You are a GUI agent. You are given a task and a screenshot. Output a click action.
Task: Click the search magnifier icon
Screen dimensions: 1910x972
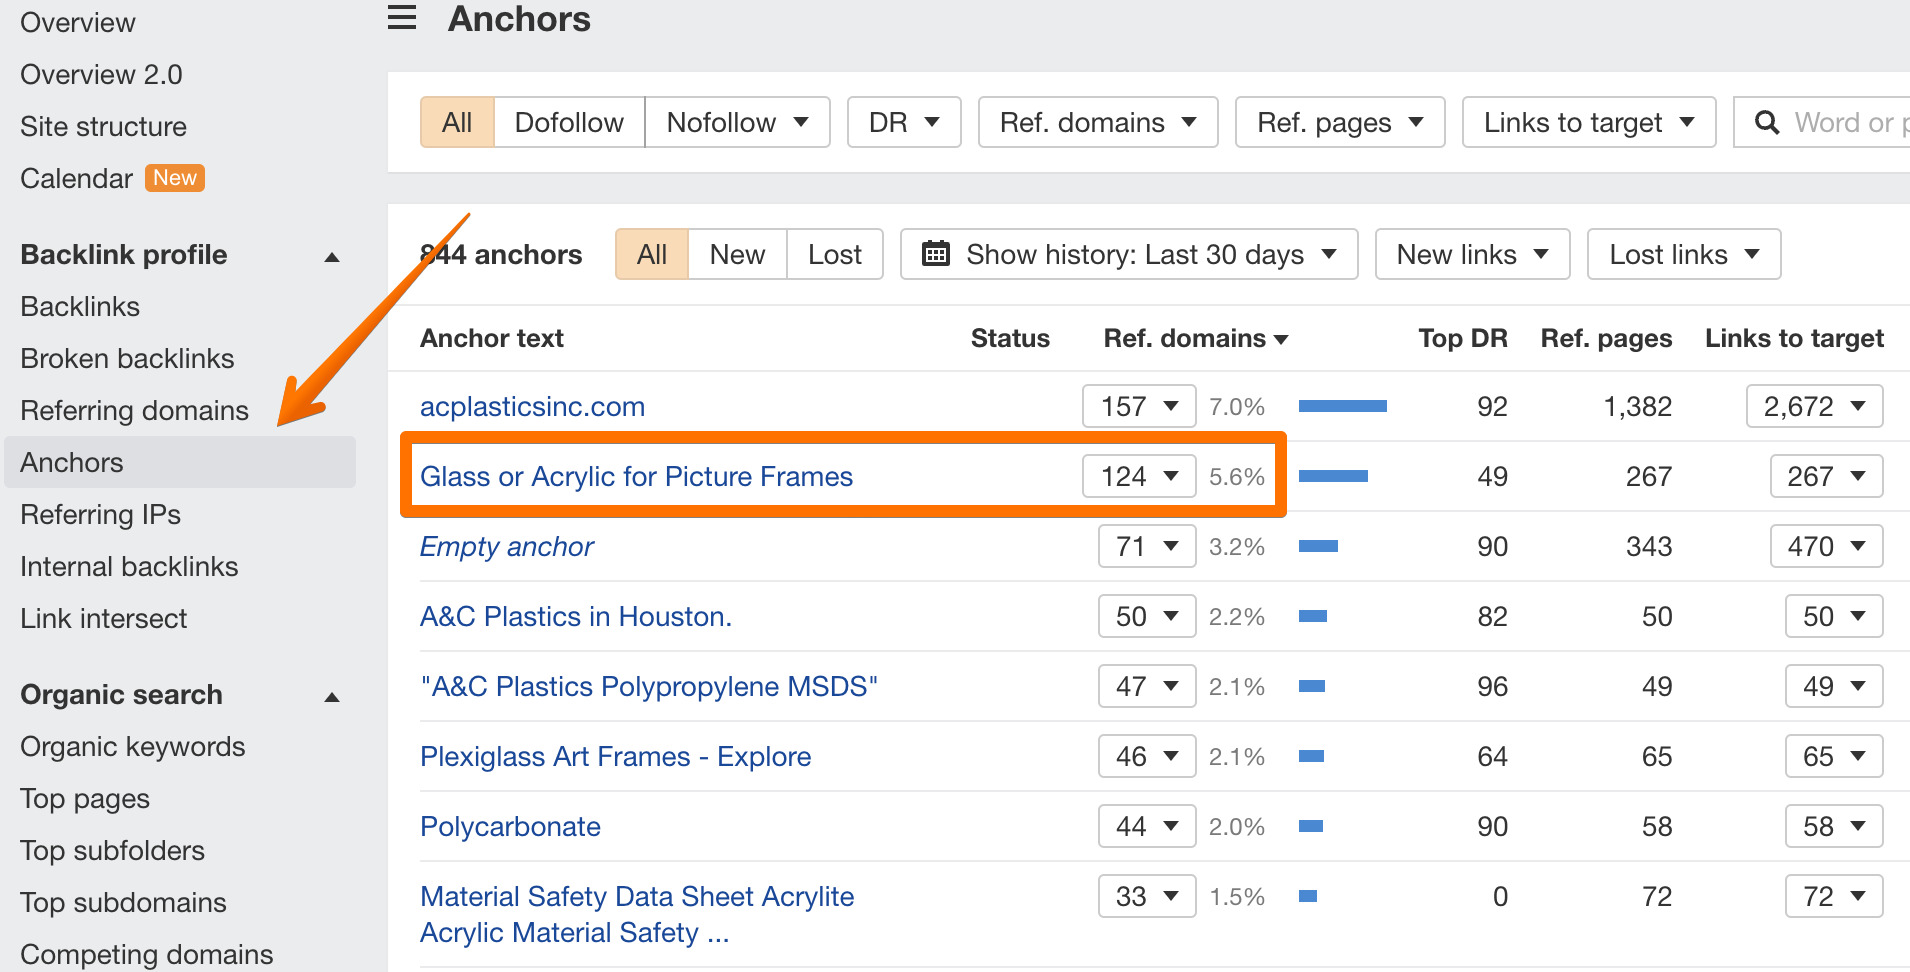pyautogui.click(x=1766, y=121)
